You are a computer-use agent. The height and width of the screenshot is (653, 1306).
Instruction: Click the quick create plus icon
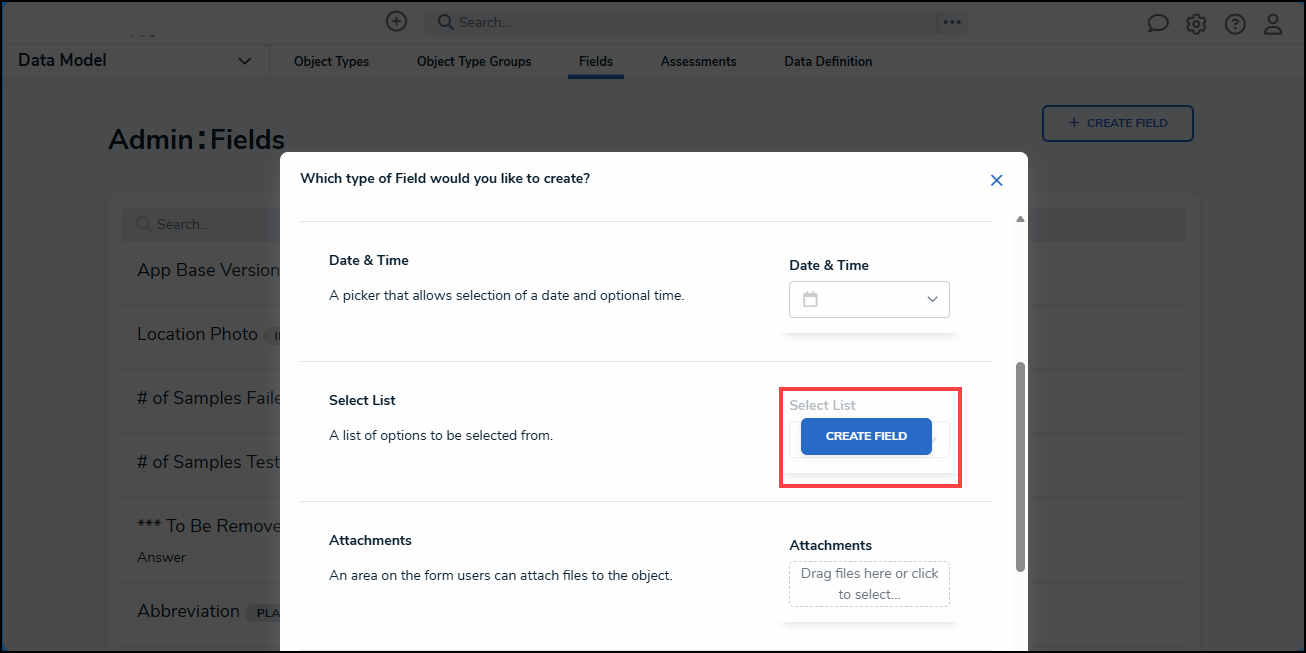[x=396, y=21]
